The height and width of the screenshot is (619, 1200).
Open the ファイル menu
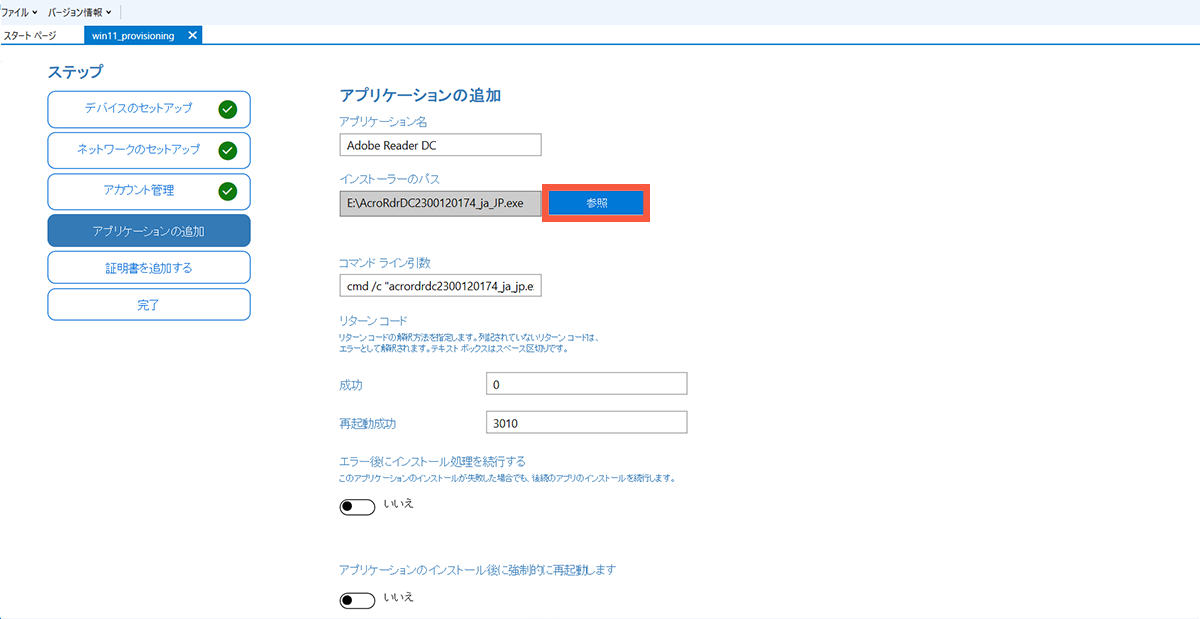(x=15, y=13)
